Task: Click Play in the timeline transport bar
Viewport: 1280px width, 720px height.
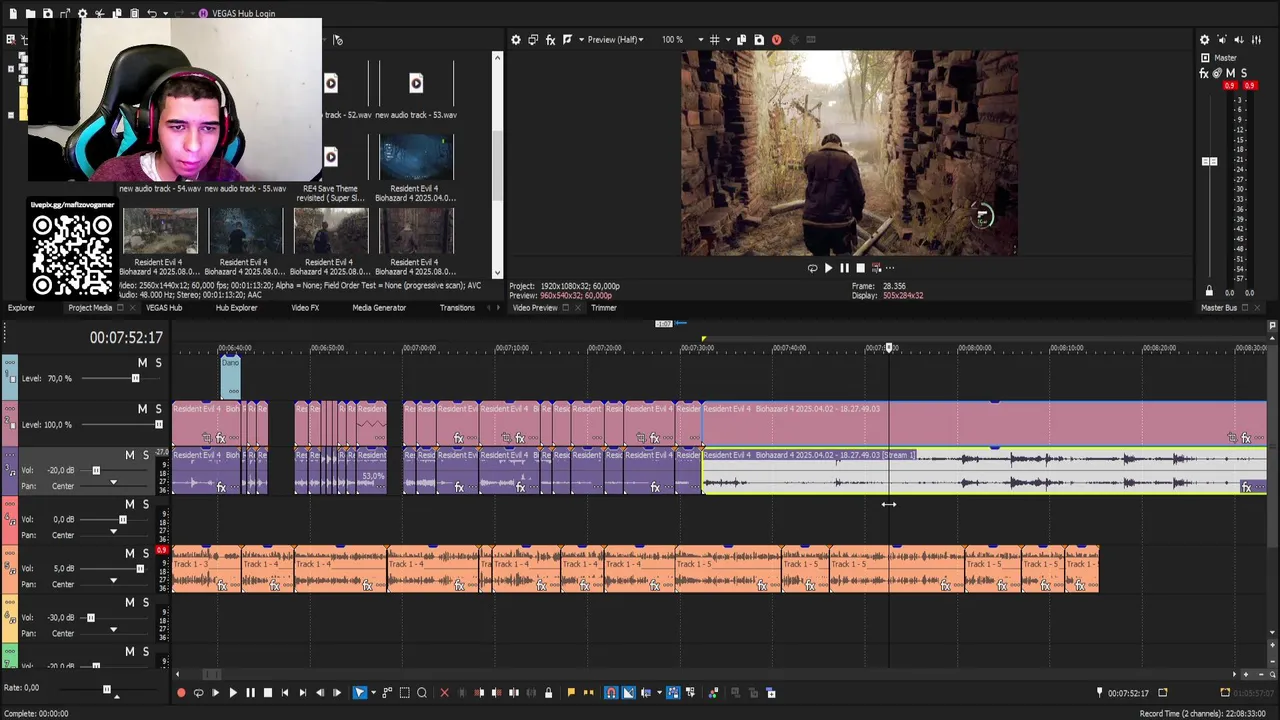Action: 233,692
